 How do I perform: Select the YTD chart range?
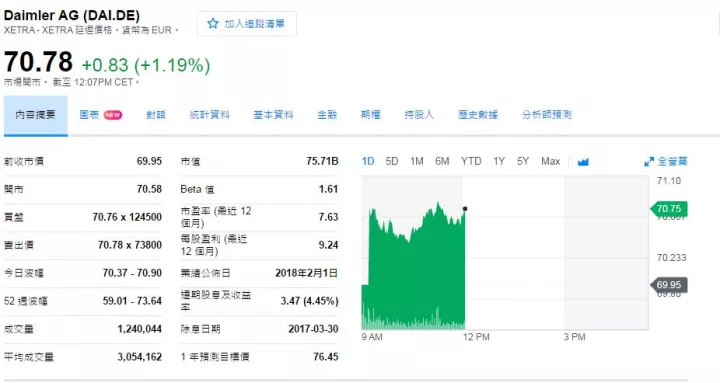click(x=471, y=161)
